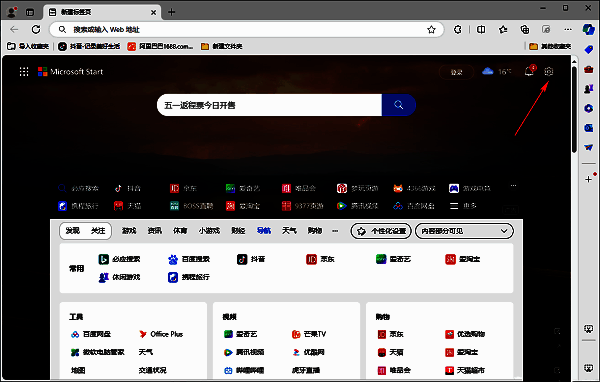Image resolution: width=600 pixels, height=382 pixels.
Task: Open the Outlook sidebar icon
Action: (x=589, y=128)
